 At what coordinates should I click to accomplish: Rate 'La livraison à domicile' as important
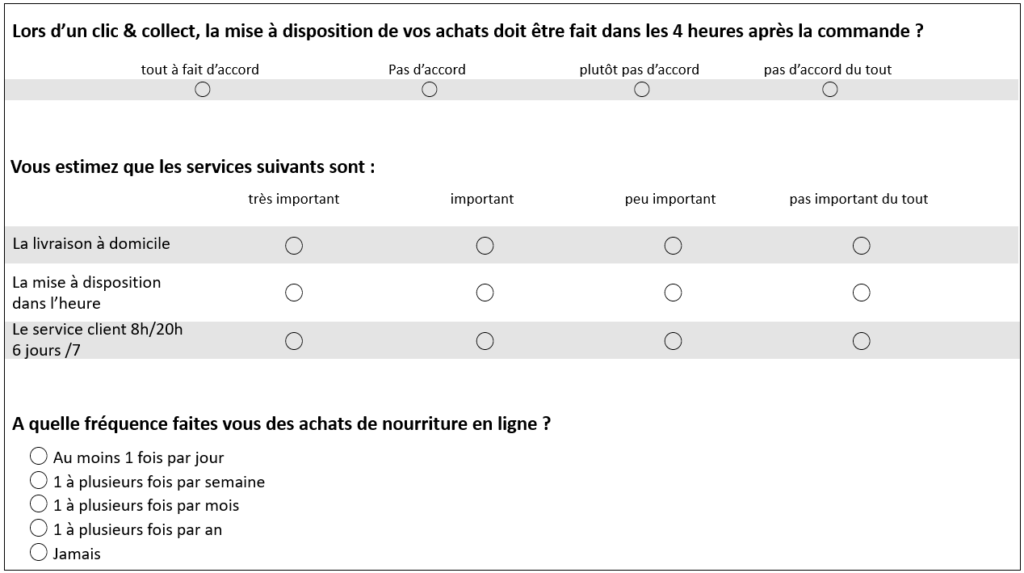485,245
